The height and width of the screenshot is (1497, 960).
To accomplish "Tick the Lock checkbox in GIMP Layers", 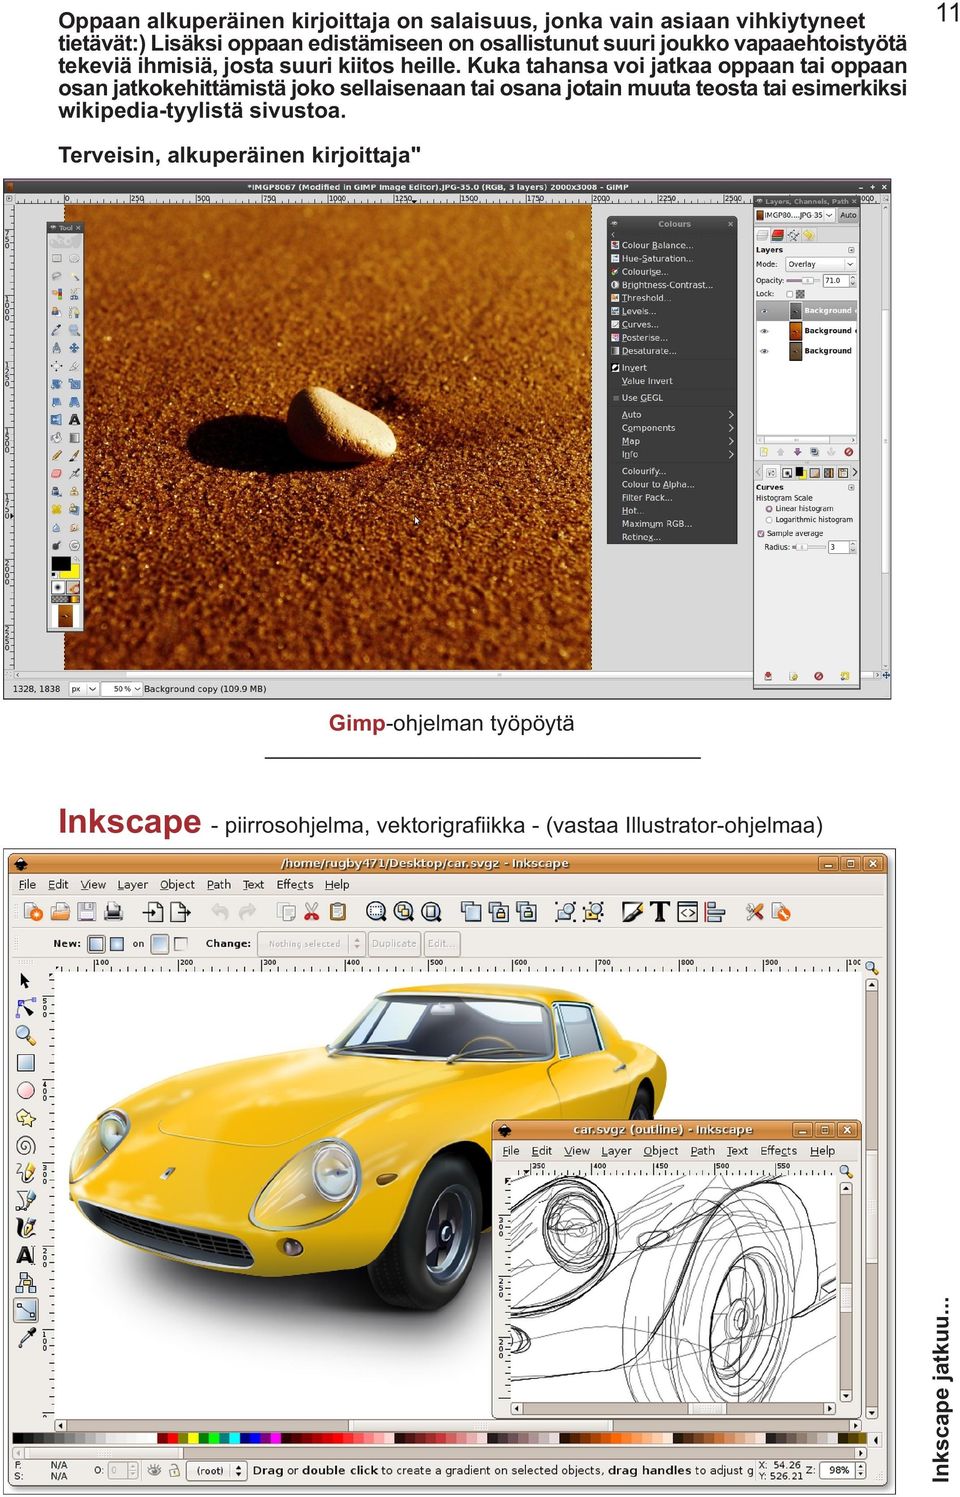I will 789,294.
